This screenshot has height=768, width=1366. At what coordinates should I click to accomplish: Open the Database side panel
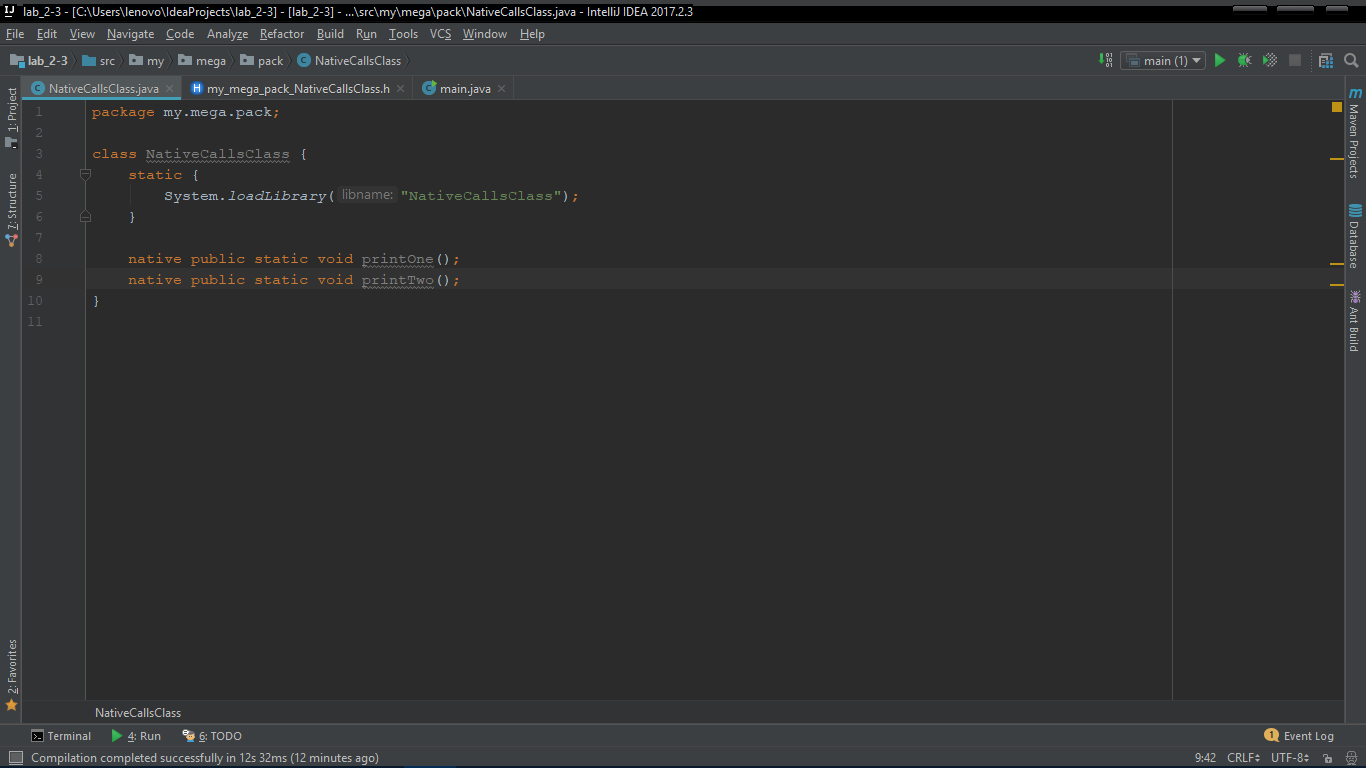tap(1354, 236)
